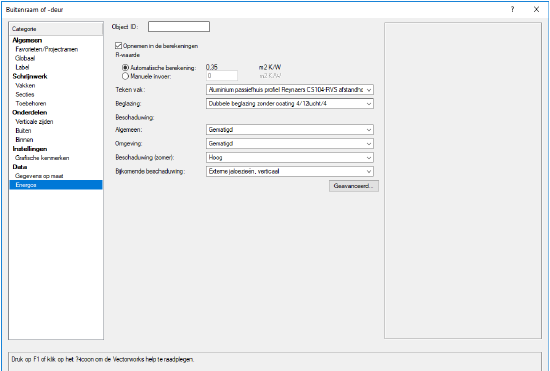The height and width of the screenshot is (371, 550).
Task: Select Favorieten/Projectramen category
Action: 47,49
